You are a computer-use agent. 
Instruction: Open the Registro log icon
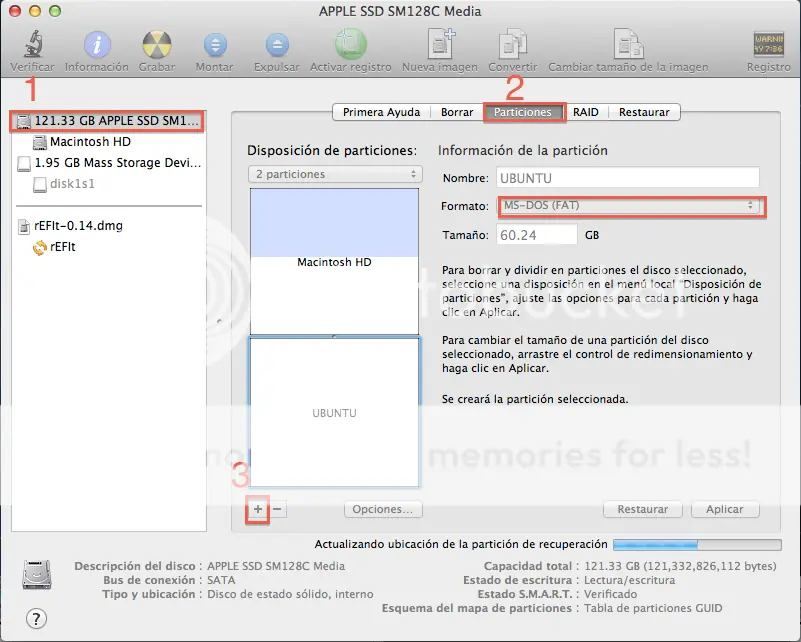(769, 44)
